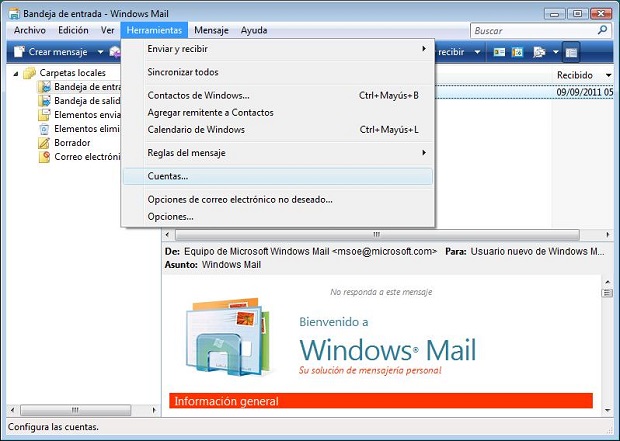The height and width of the screenshot is (441, 620).
Task: Open the Edición menu
Action: (x=73, y=30)
